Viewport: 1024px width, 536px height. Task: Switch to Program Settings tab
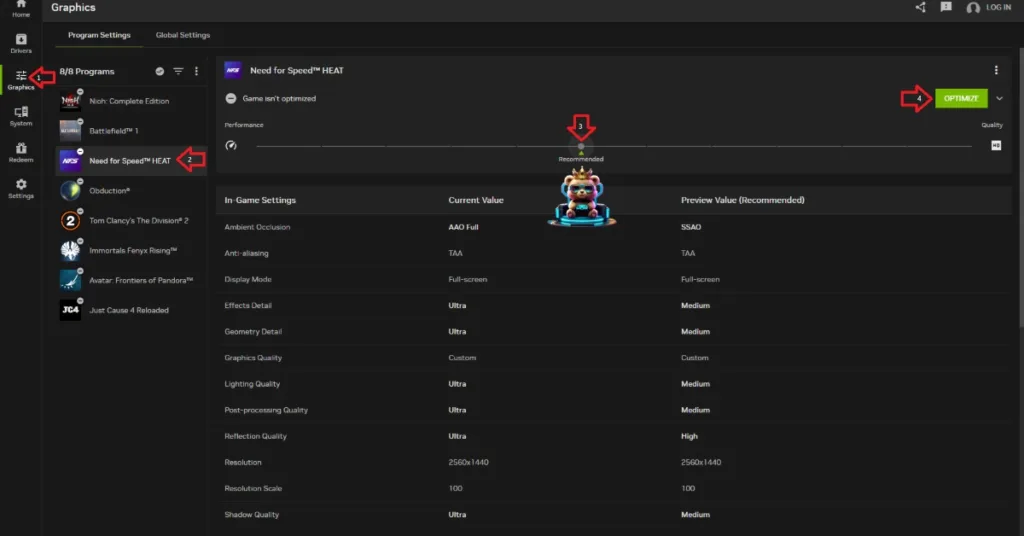pyautogui.click(x=99, y=35)
